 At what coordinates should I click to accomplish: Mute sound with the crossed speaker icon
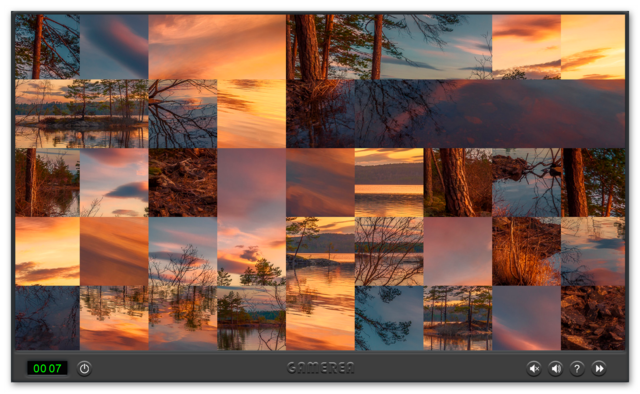tap(534, 369)
